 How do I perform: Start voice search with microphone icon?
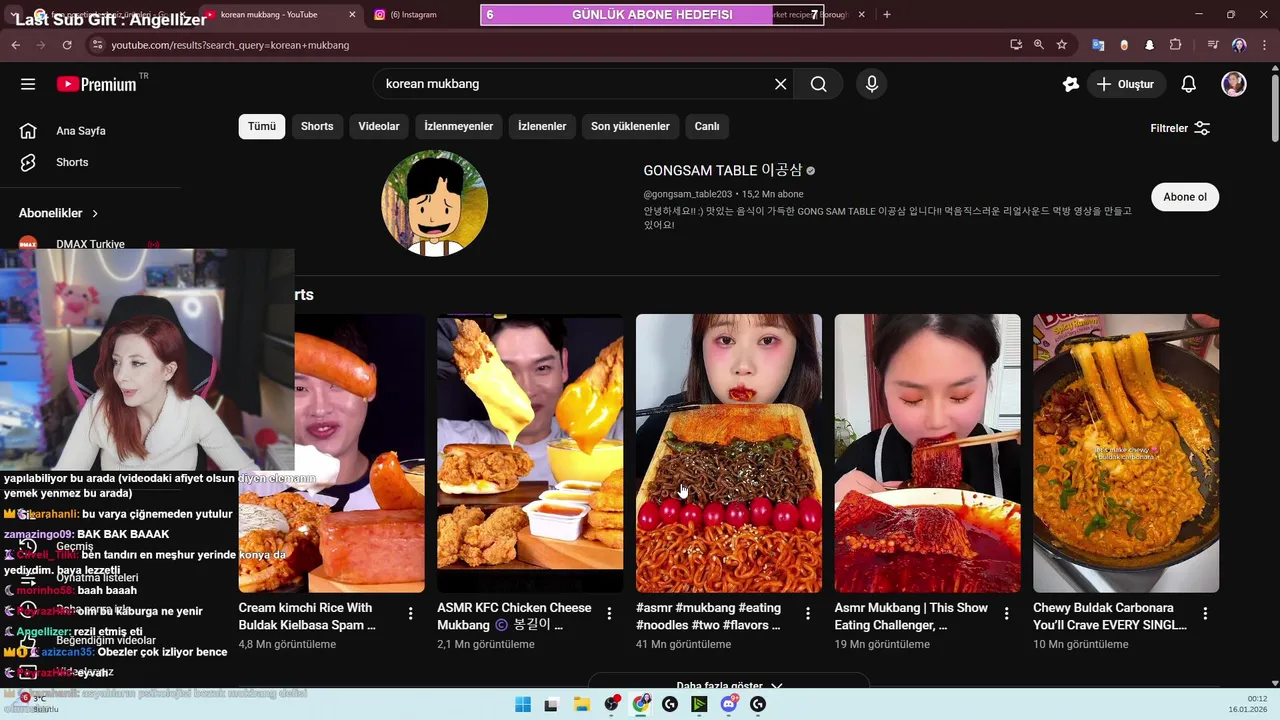tap(872, 84)
